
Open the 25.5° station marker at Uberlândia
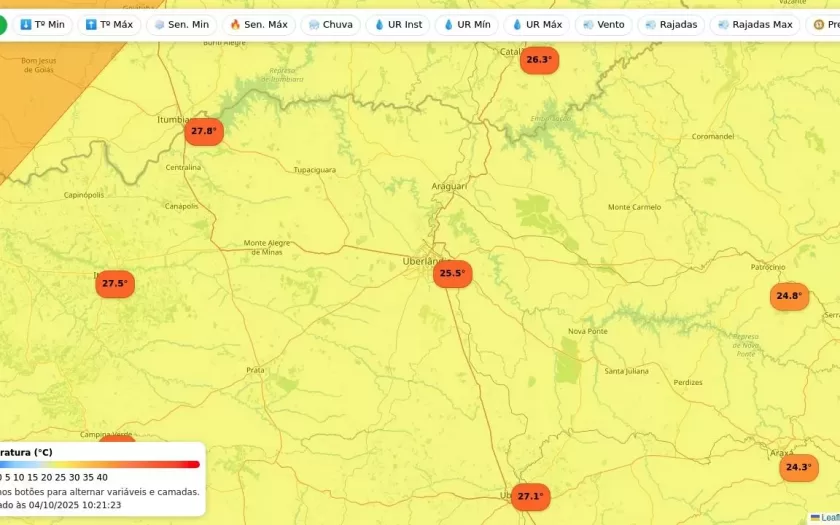pos(452,273)
